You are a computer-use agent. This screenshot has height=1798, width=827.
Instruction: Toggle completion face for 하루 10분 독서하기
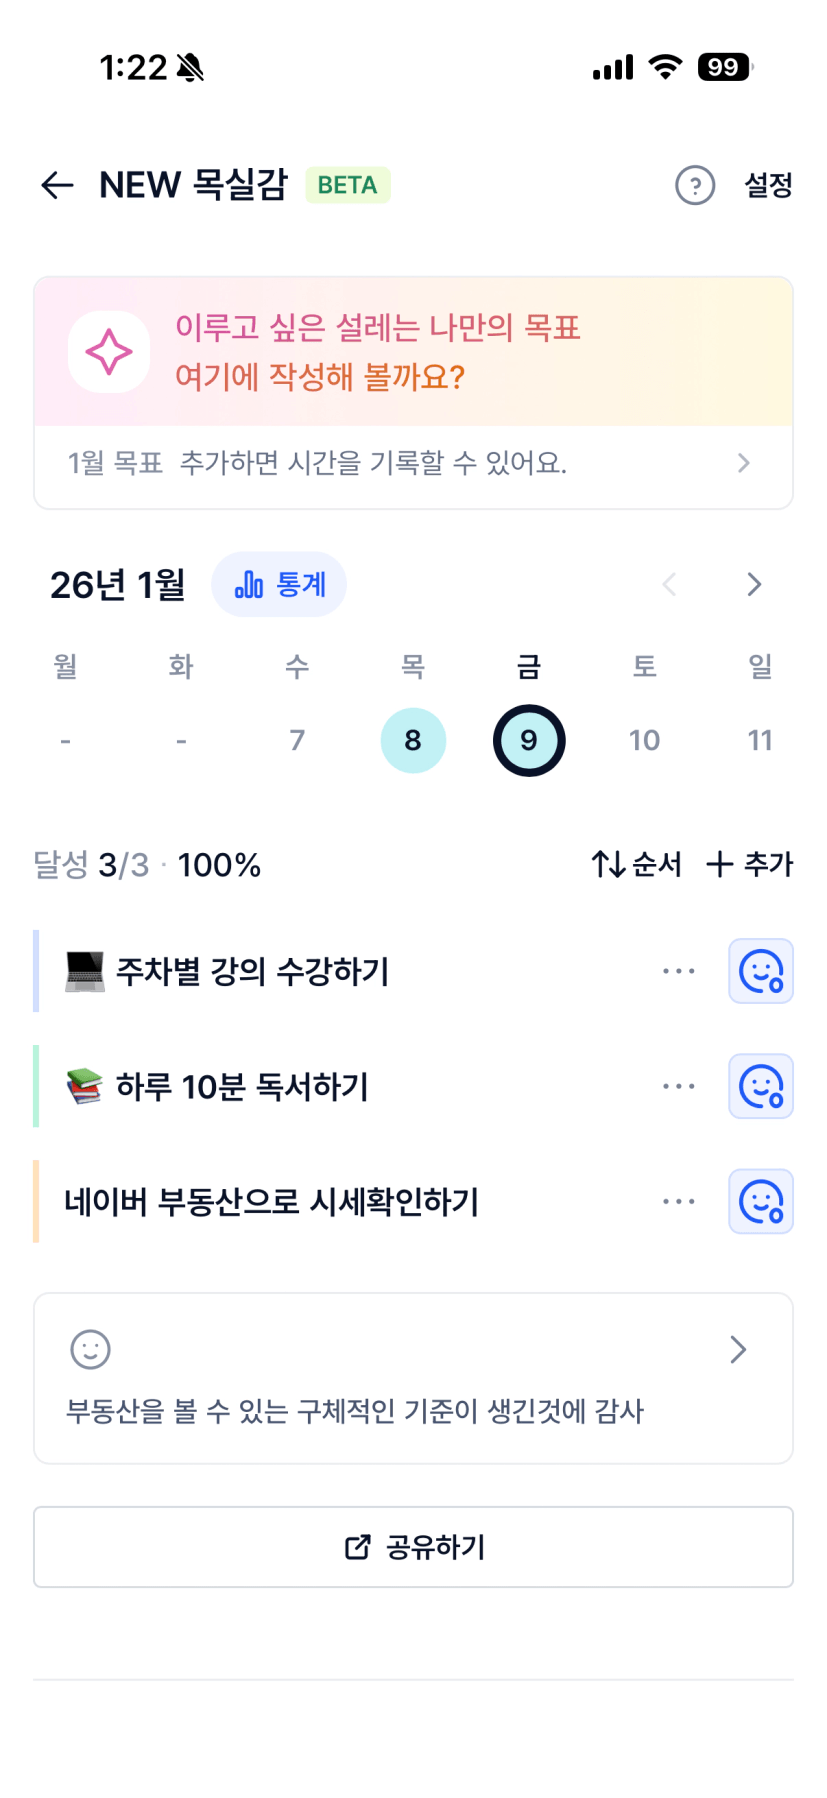pos(760,1086)
